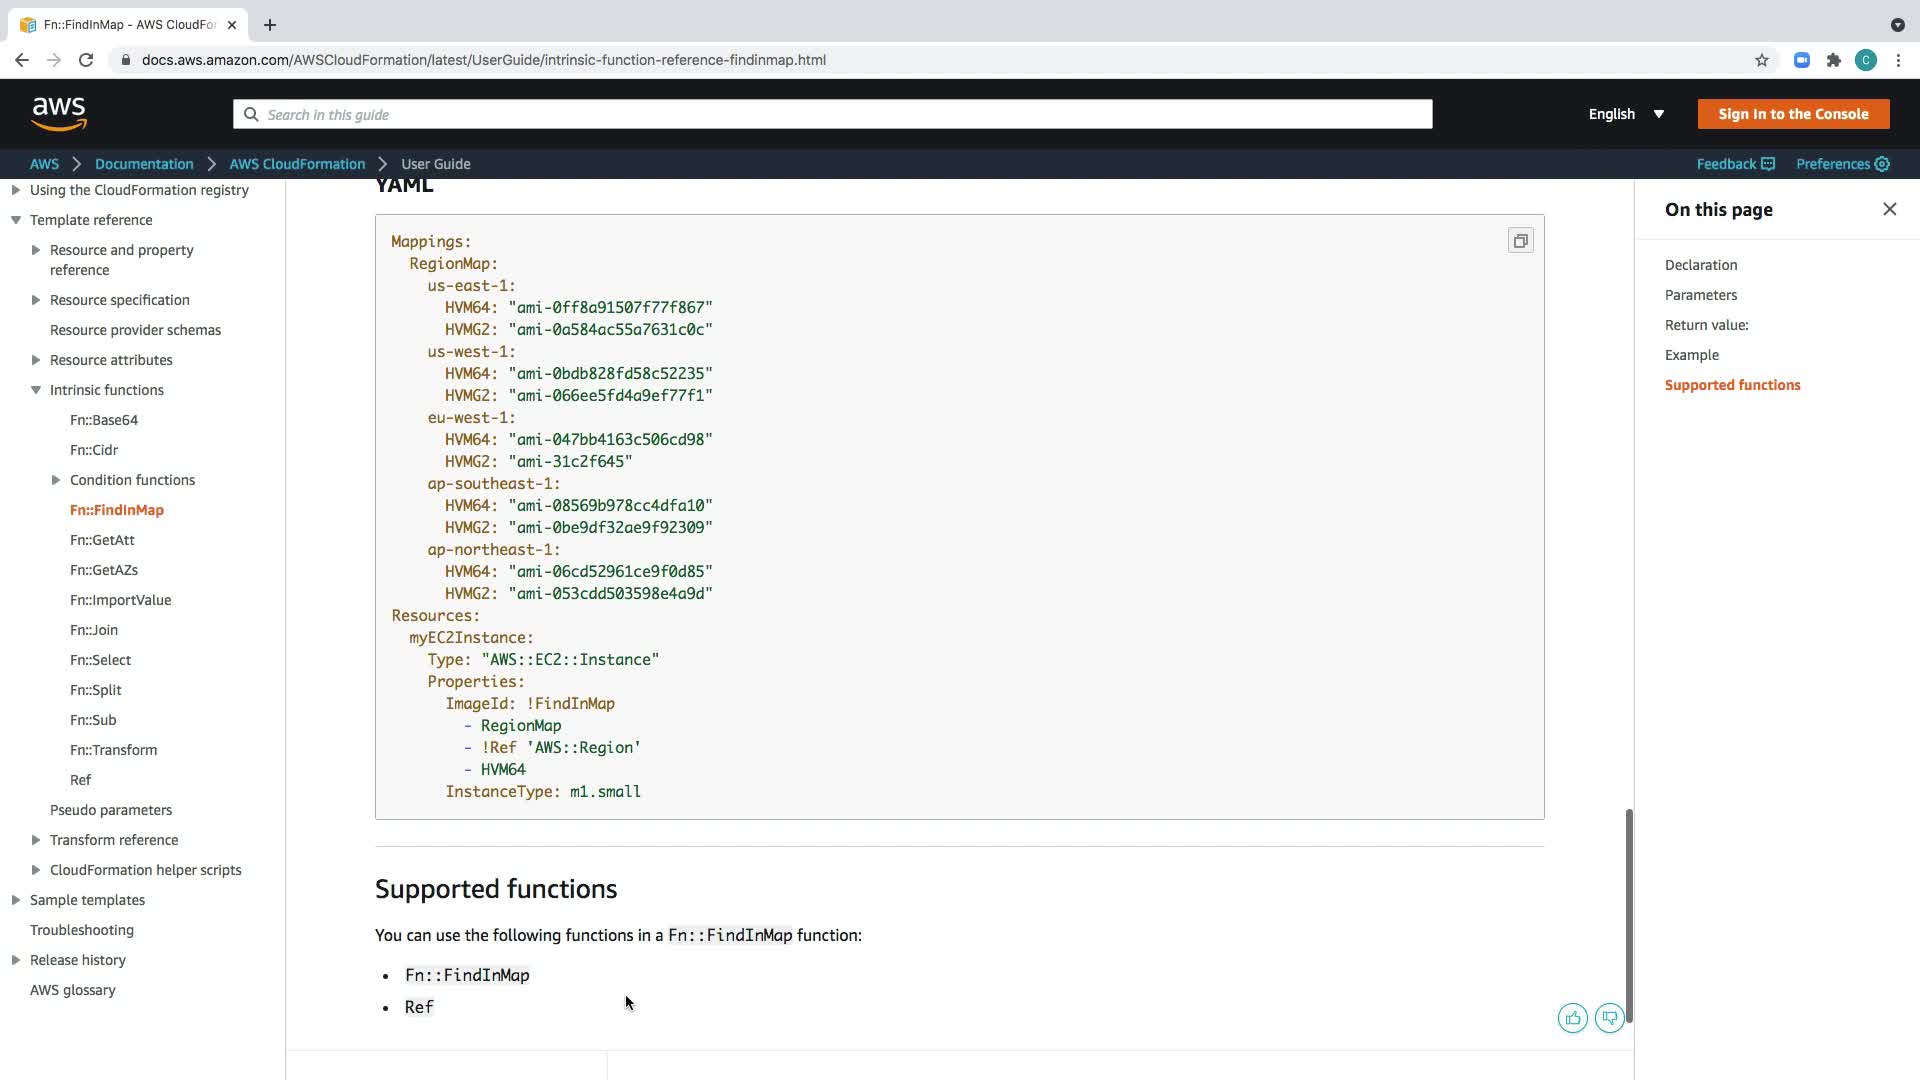The image size is (1920, 1080).
Task: Open the Preferences gear settings
Action: click(1842, 164)
